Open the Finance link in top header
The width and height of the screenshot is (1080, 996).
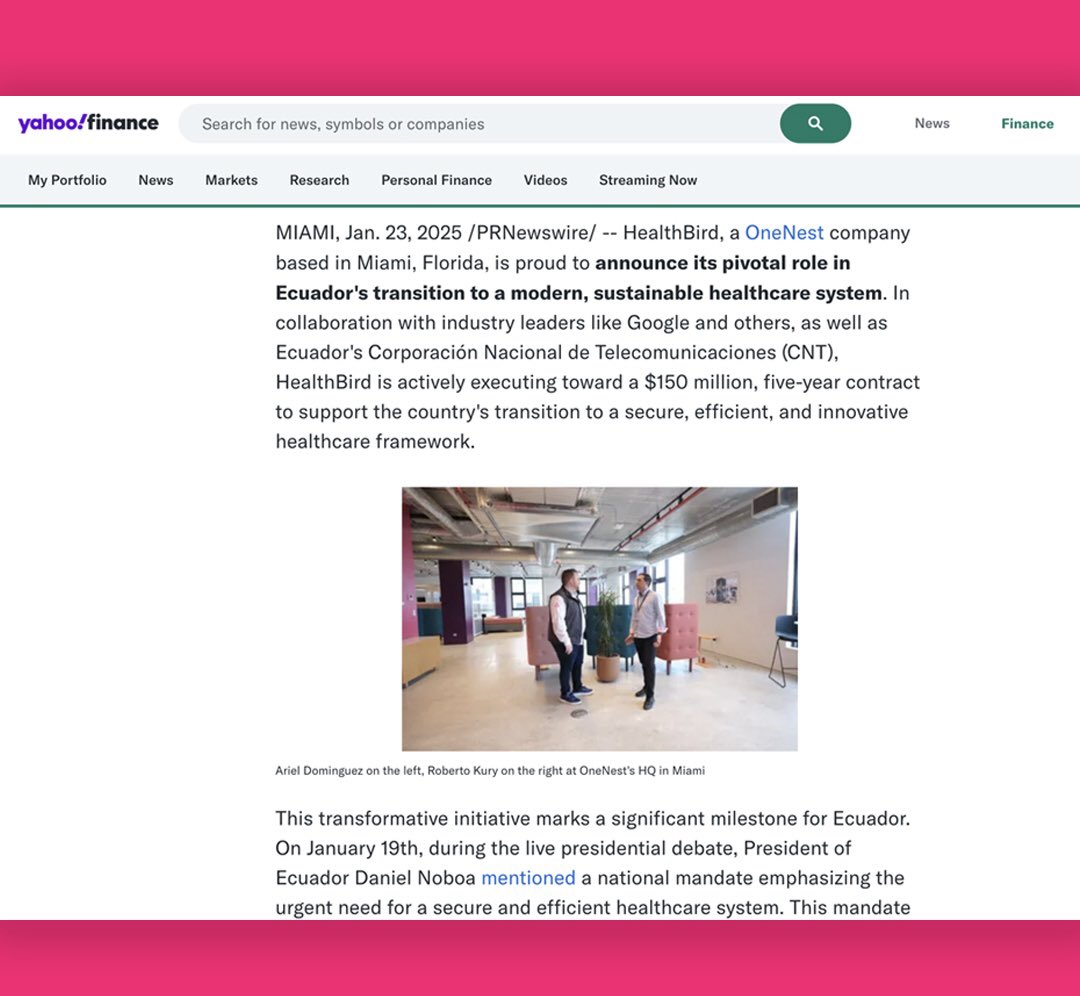tap(1027, 124)
